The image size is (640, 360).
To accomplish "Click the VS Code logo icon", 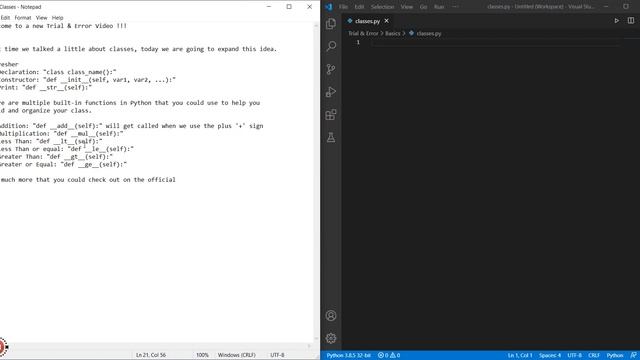I will point(329,7).
